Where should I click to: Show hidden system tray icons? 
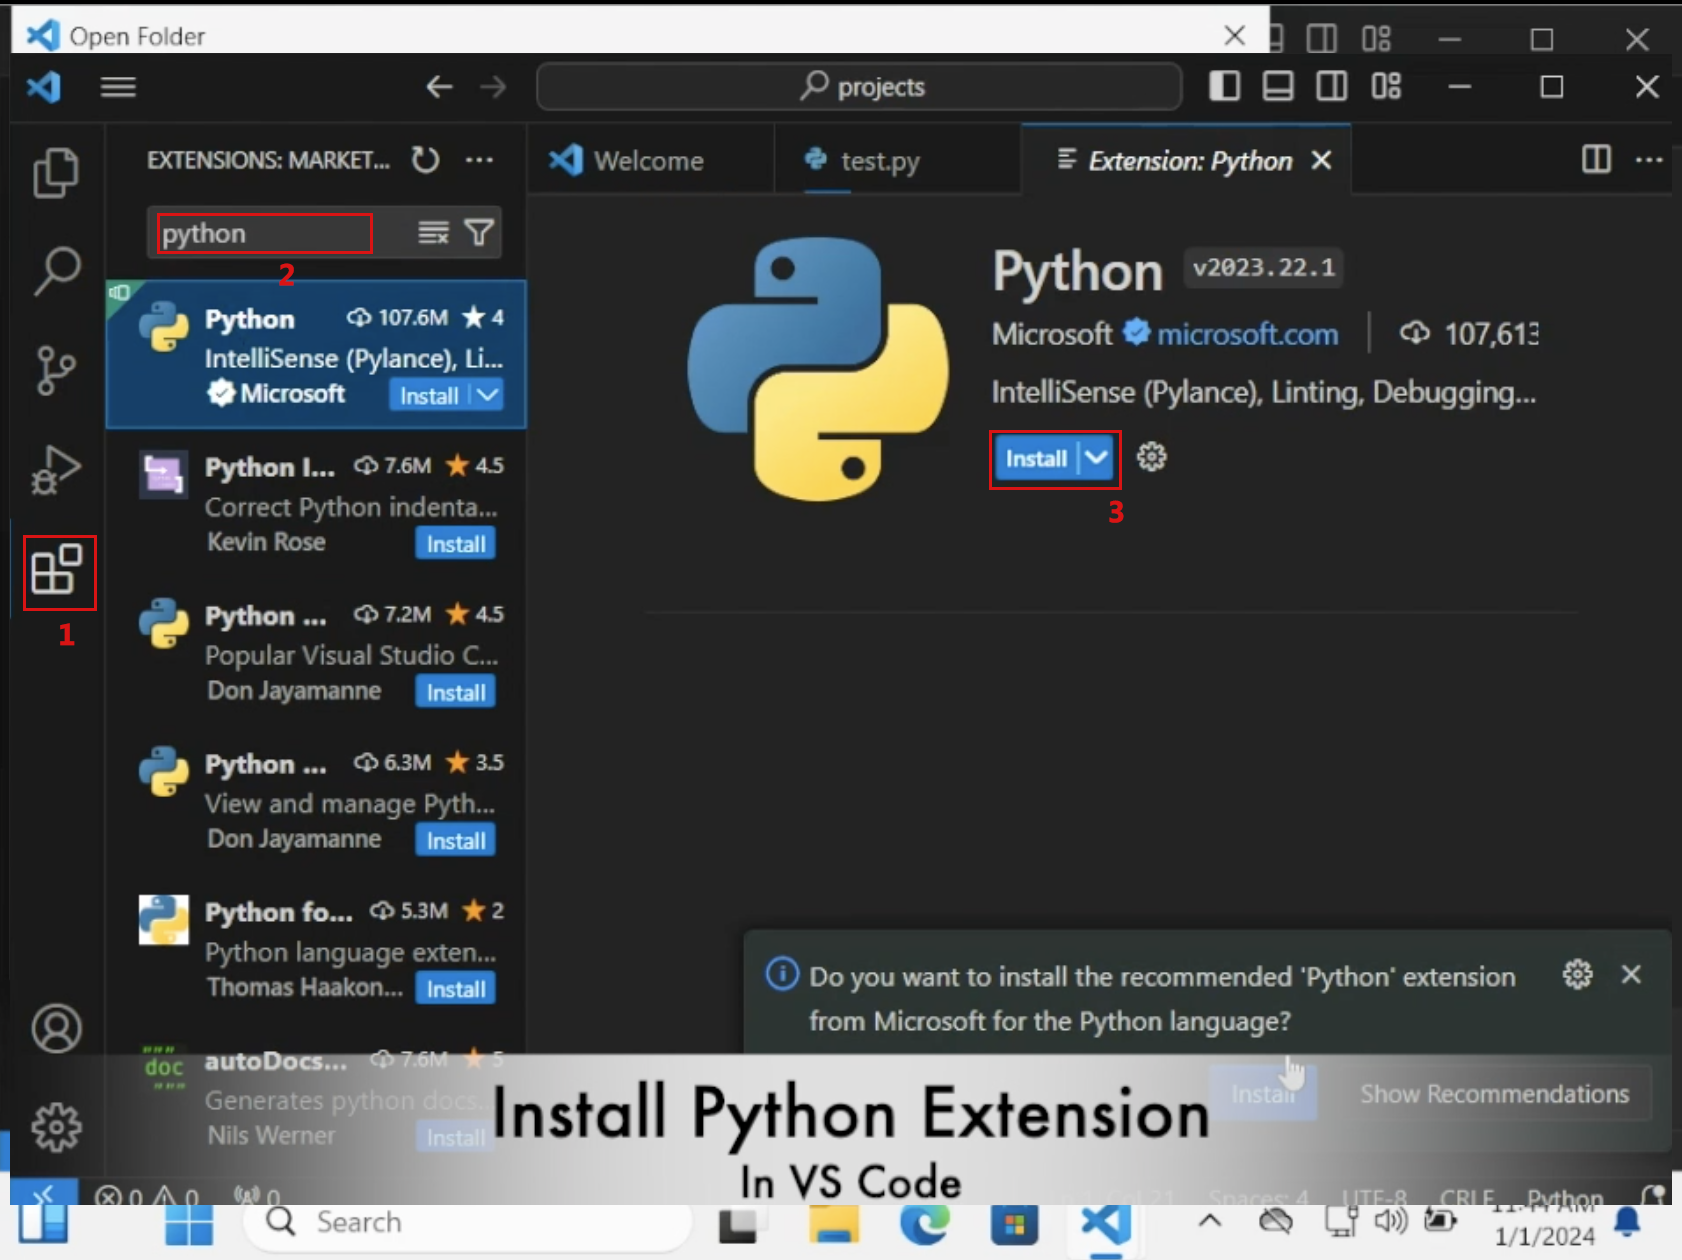(1210, 1221)
